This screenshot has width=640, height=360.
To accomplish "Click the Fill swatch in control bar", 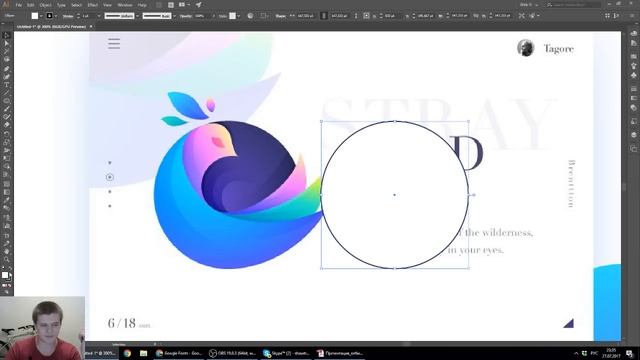I will 35,16.
